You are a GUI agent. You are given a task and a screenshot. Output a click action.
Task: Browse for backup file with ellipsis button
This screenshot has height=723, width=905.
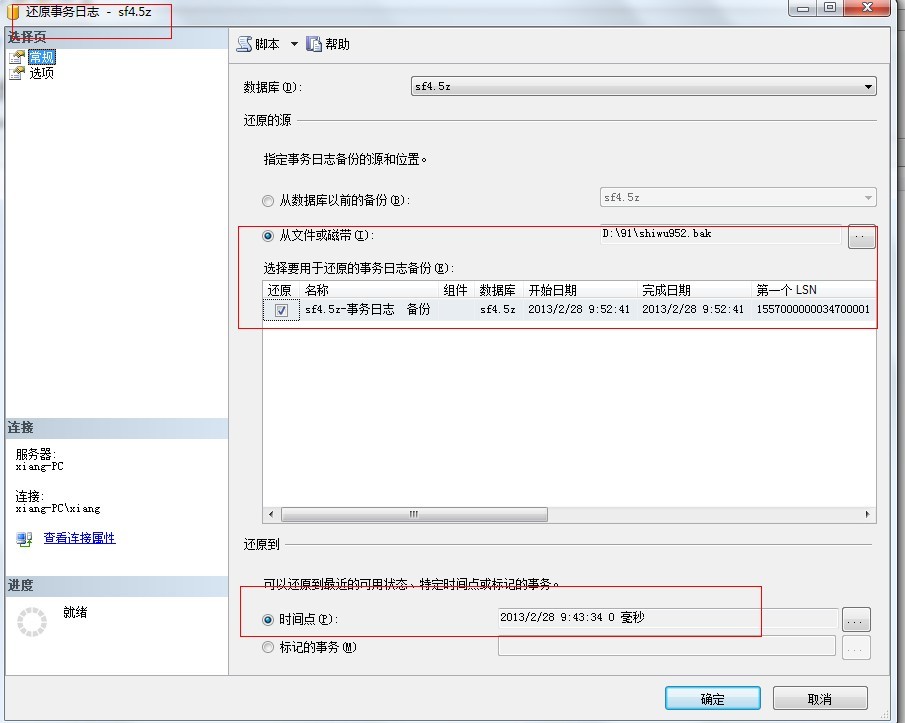pos(861,237)
